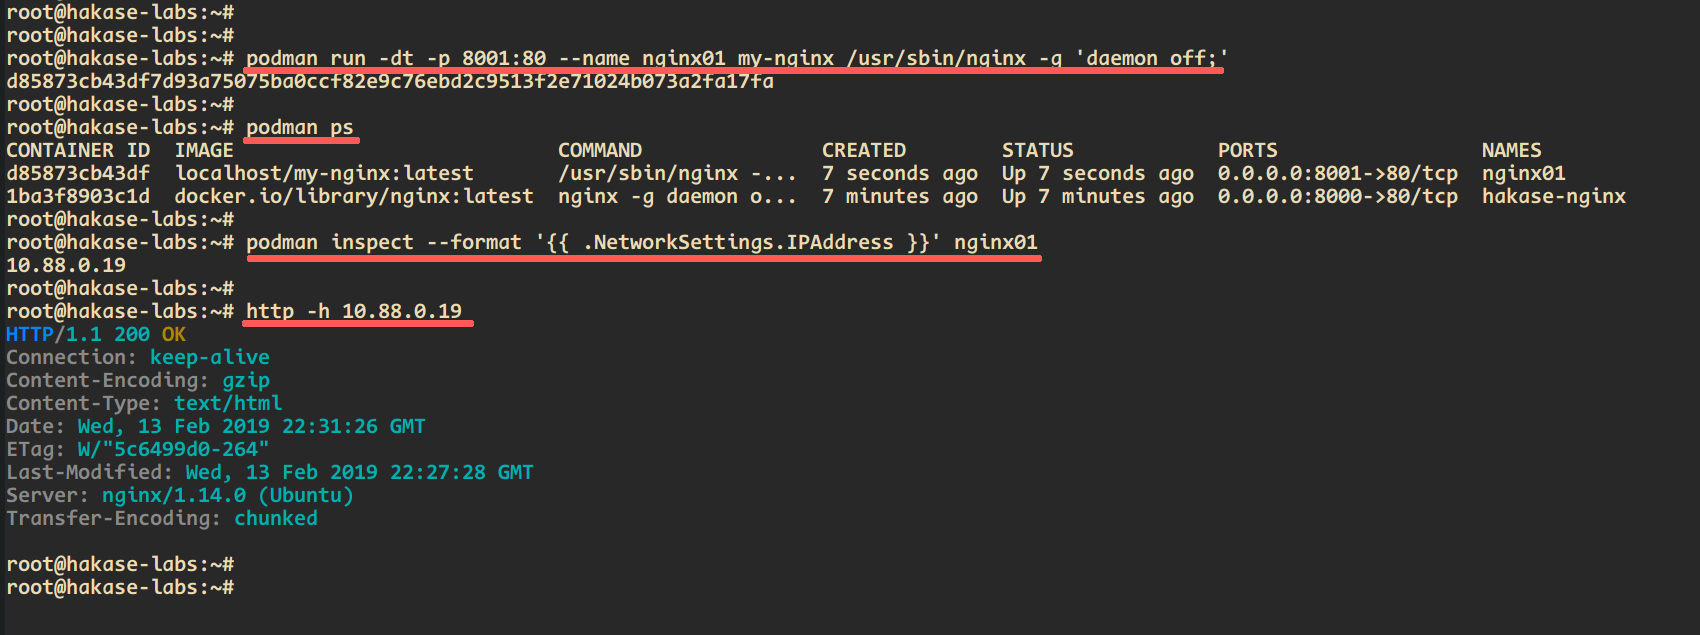Click the 'podman ps' command

[300, 127]
